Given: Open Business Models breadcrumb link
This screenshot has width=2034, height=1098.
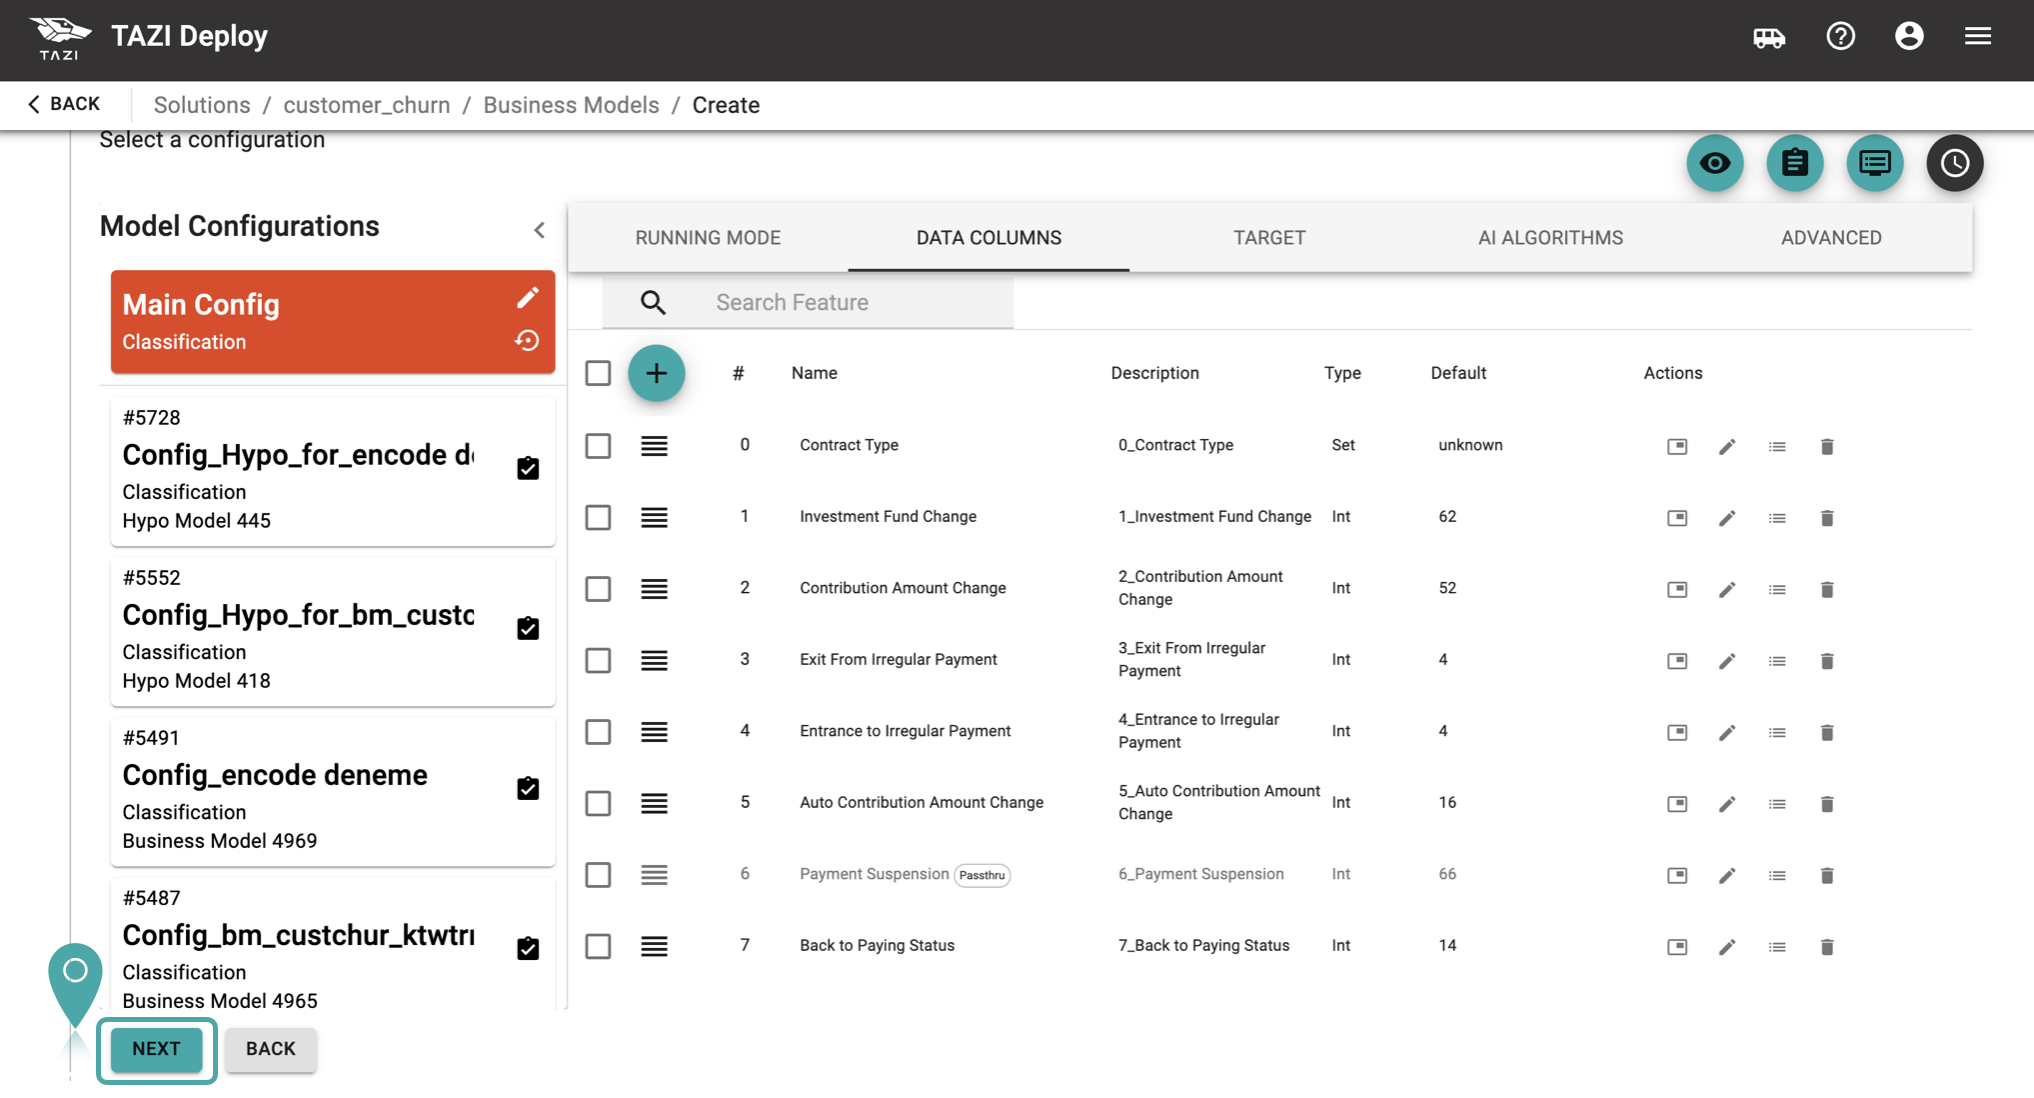Looking at the screenshot, I should pos(571,105).
